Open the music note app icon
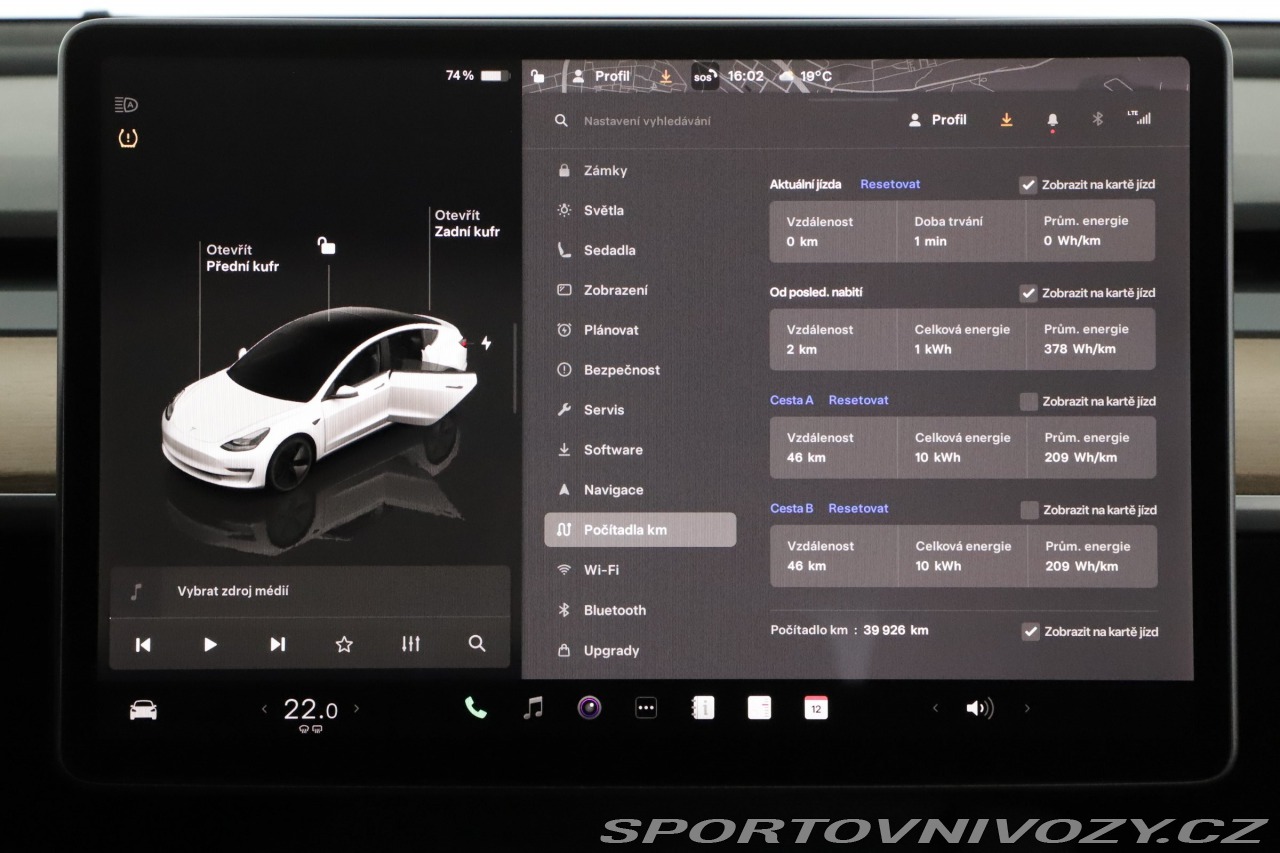Screen dimensions: 1280x853 (534, 708)
